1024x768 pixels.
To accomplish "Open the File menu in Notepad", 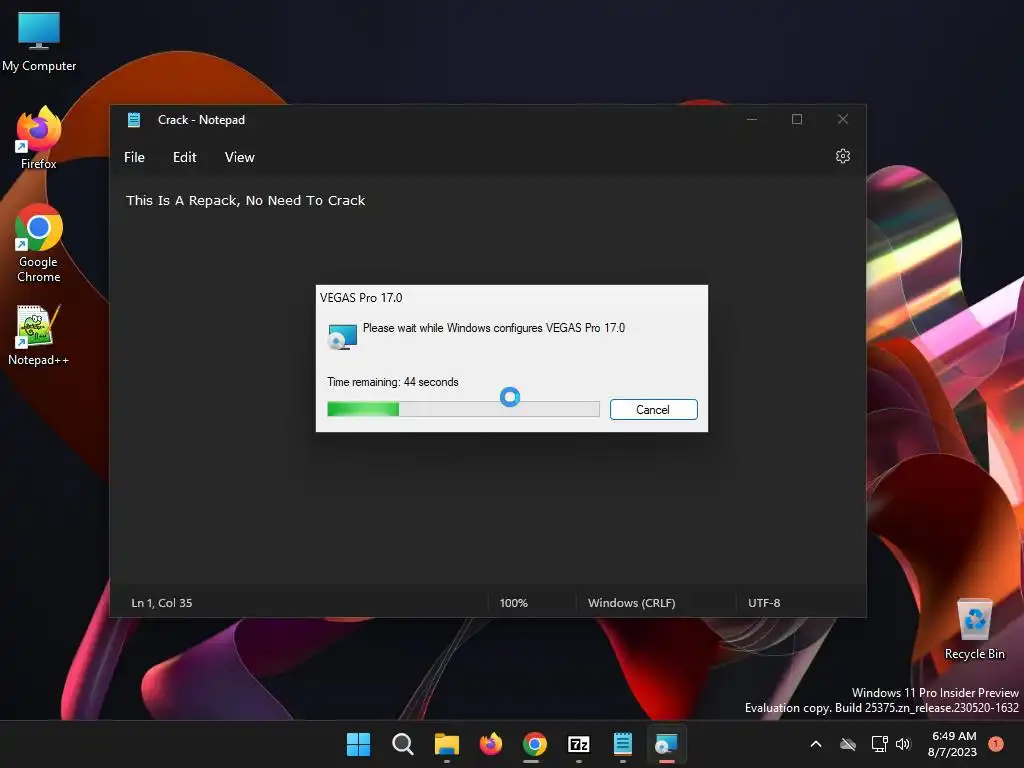I will [x=135, y=157].
